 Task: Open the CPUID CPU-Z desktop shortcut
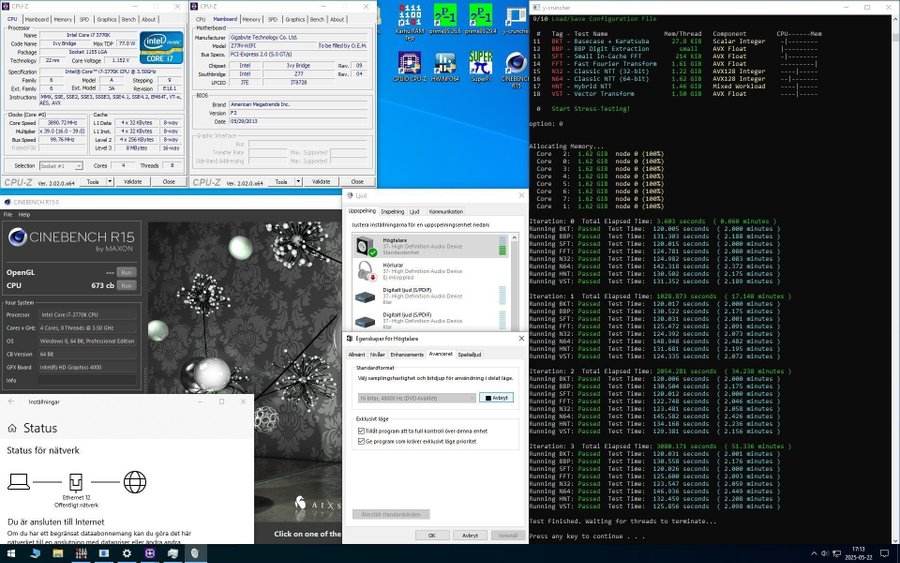409,67
